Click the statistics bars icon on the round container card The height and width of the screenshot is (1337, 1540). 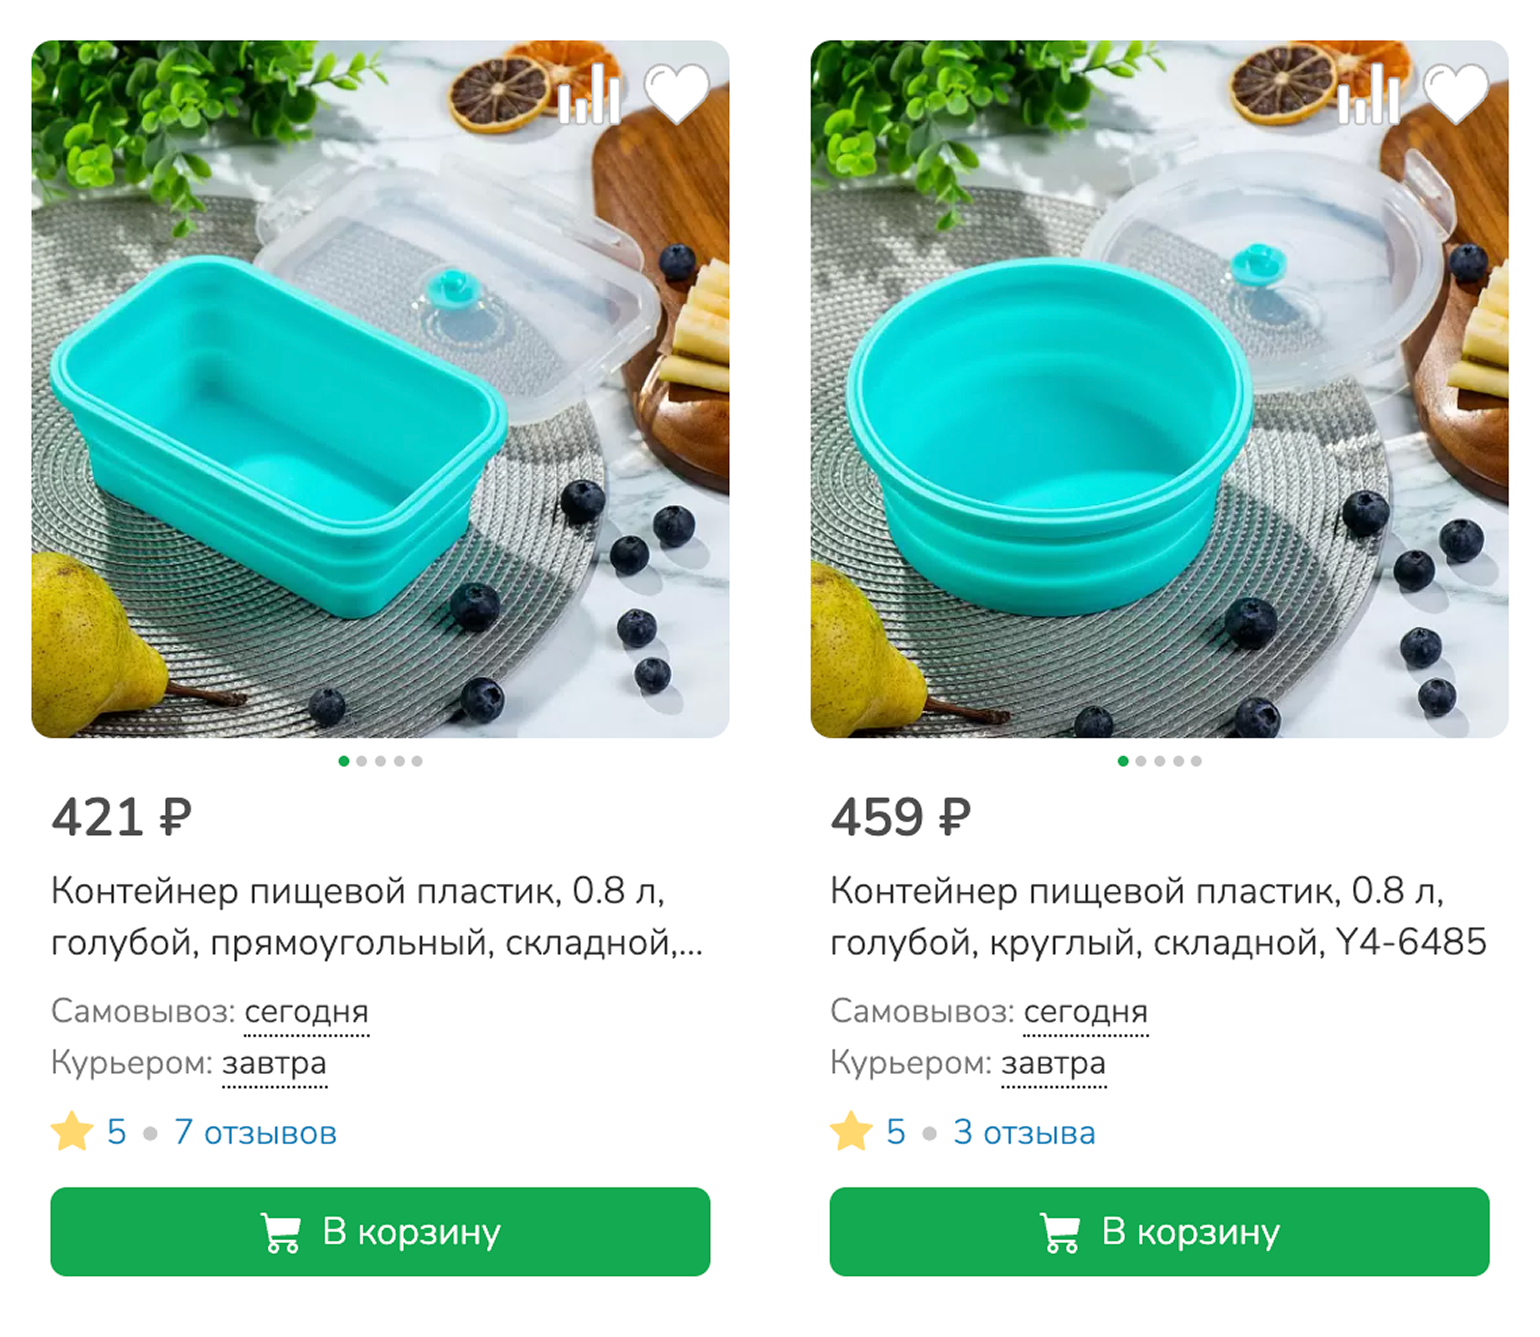tap(1371, 92)
